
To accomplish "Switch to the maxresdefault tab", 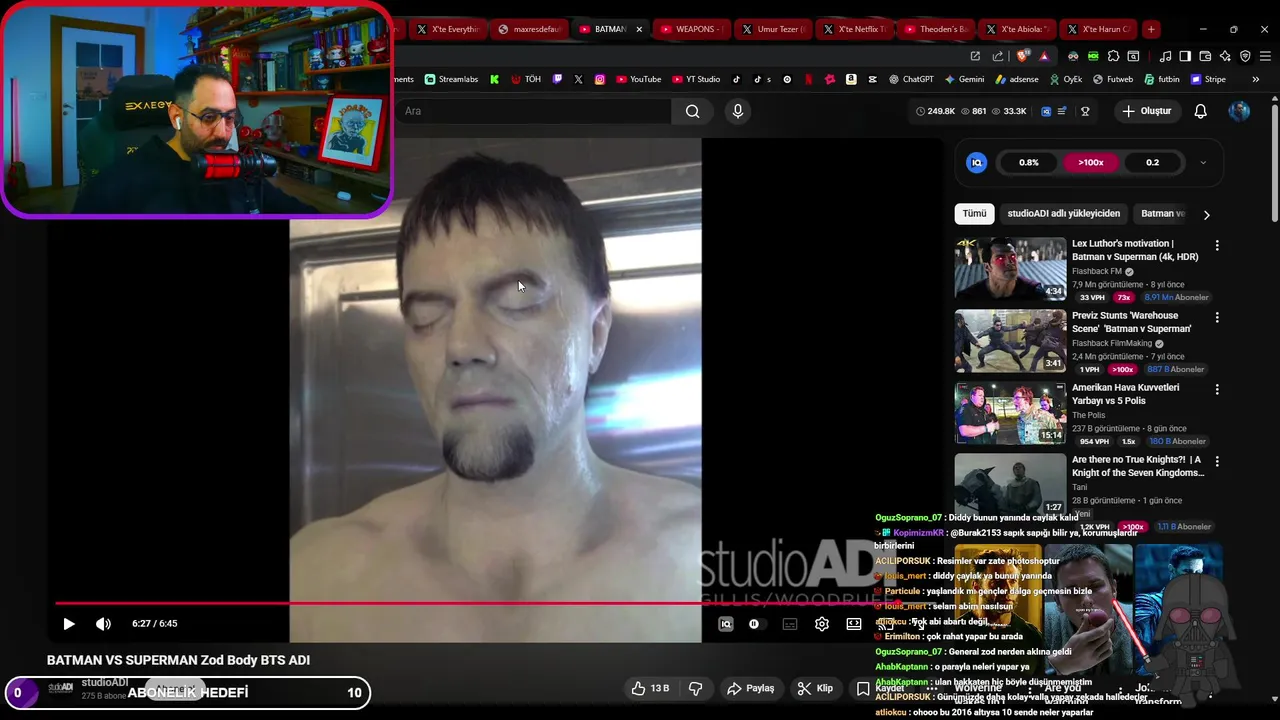I will tap(530, 29).
